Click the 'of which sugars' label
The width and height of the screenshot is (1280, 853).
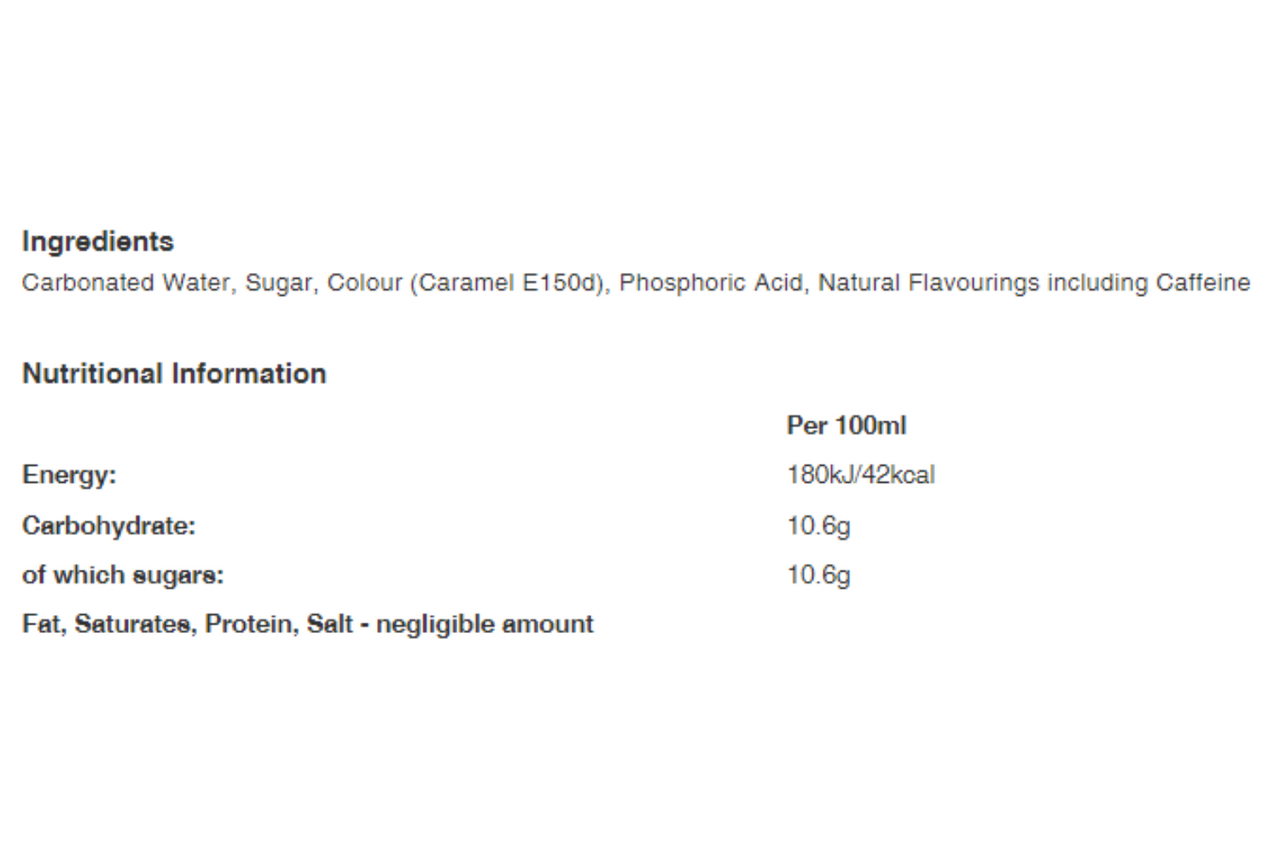(x=123, y=576)
